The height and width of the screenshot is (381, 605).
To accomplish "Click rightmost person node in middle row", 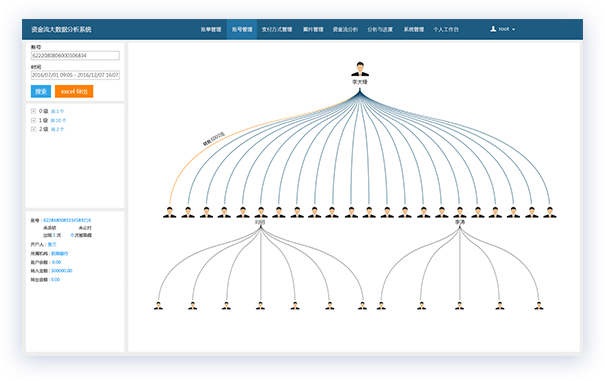I will tap(549, 212).
